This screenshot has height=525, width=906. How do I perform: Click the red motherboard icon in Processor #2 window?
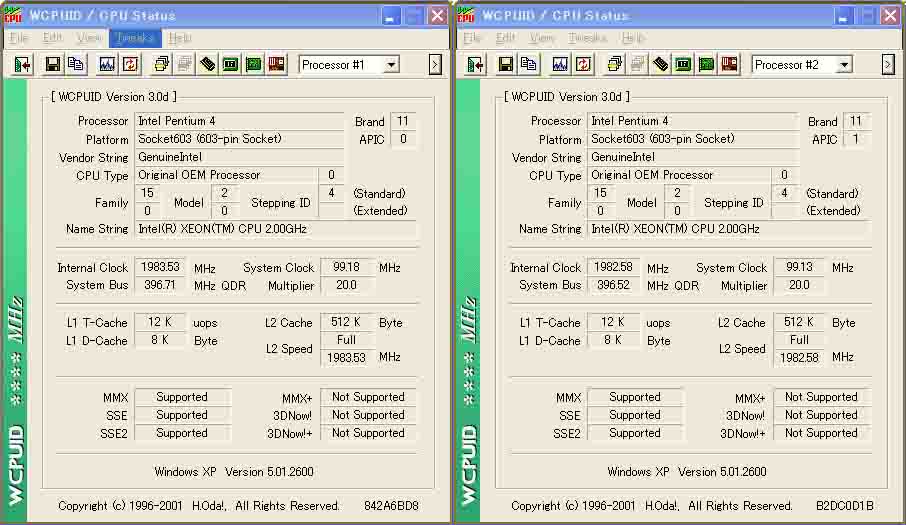point(730,64)
